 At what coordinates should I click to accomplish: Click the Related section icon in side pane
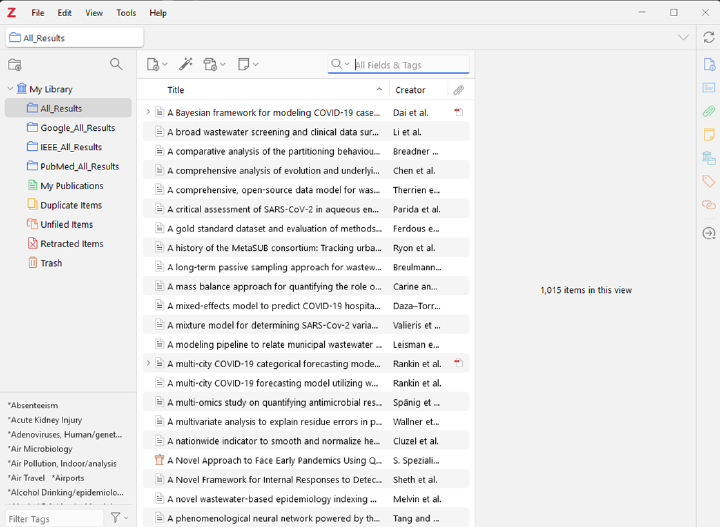[708, 205]
